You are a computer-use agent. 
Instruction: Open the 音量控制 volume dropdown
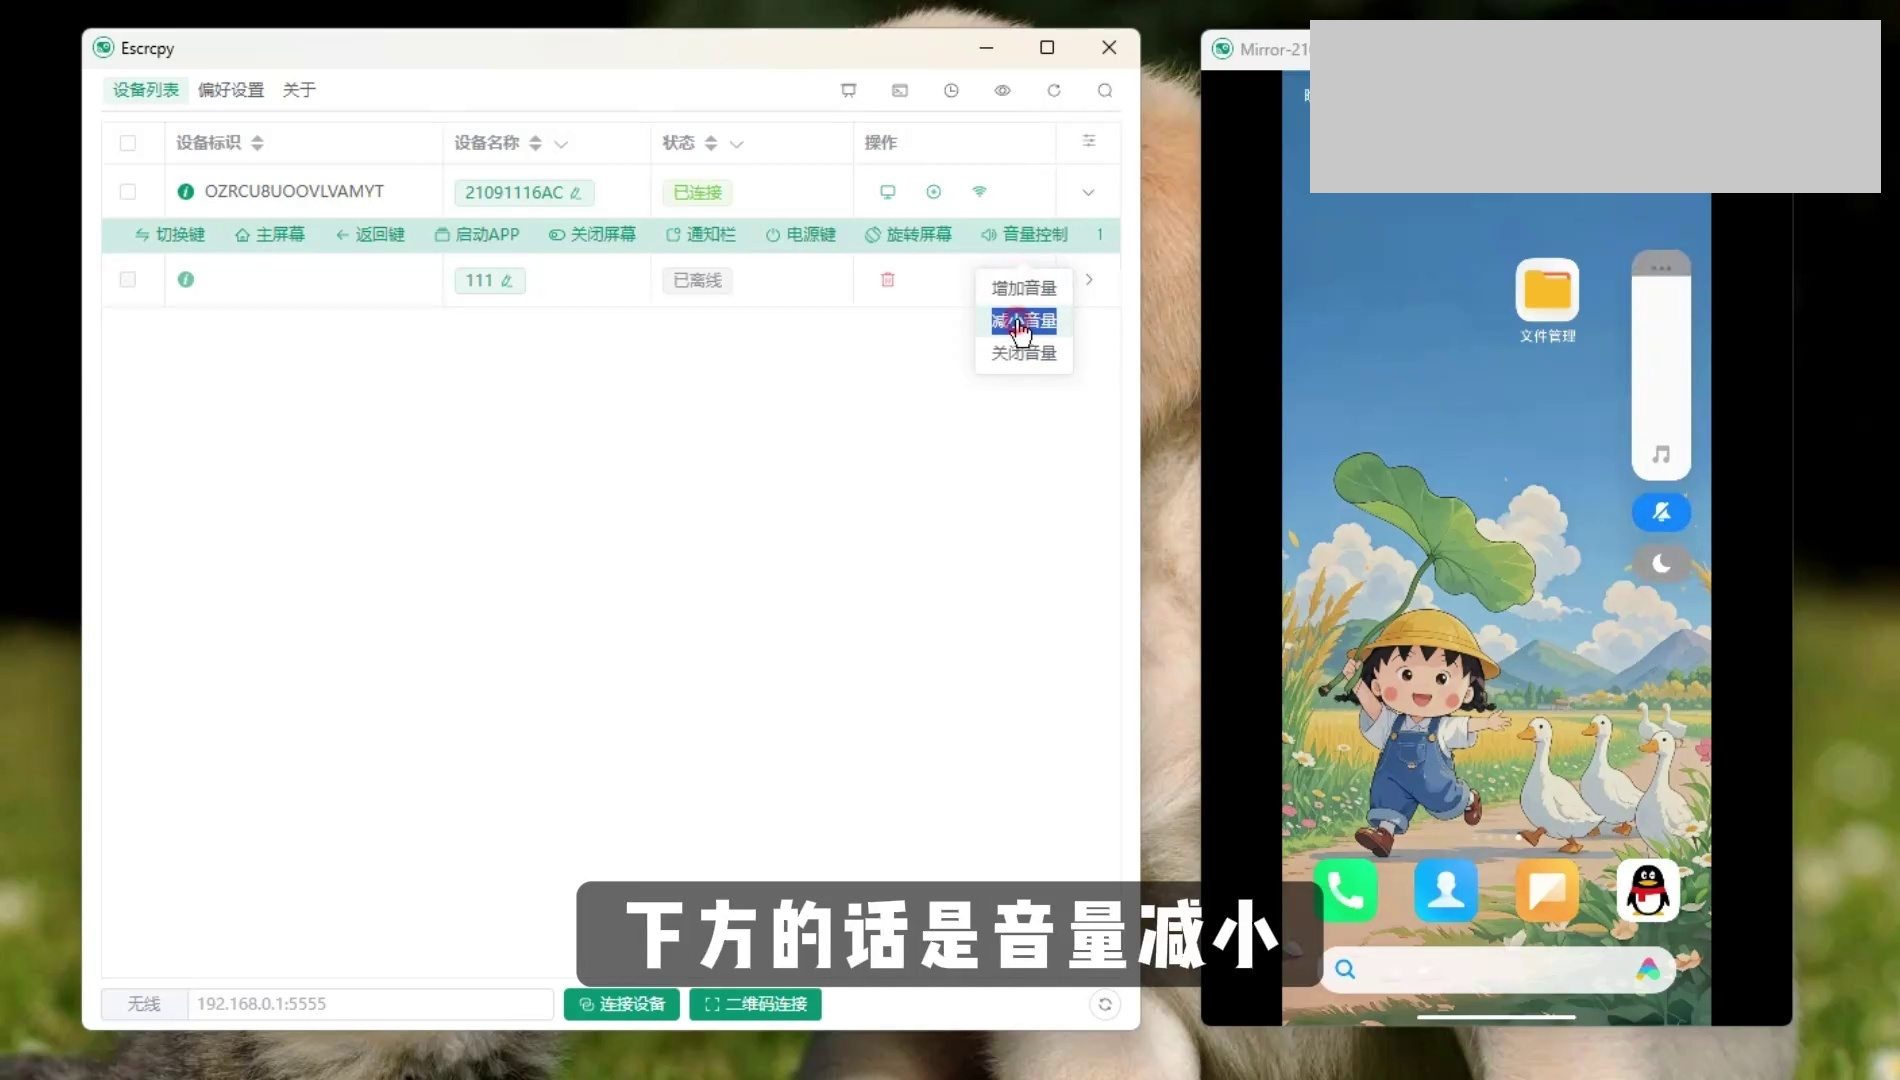pyautogui.click(x=1025, y=234)
